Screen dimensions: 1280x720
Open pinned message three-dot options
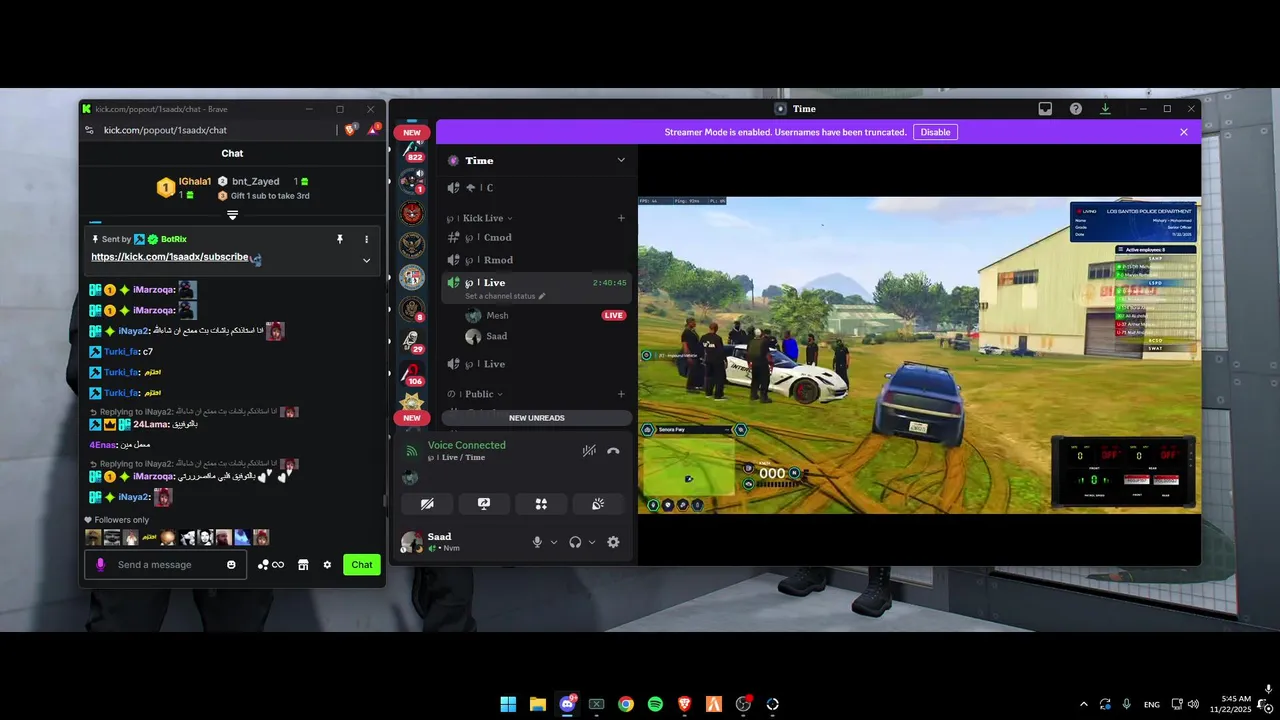tap(366, 239)
